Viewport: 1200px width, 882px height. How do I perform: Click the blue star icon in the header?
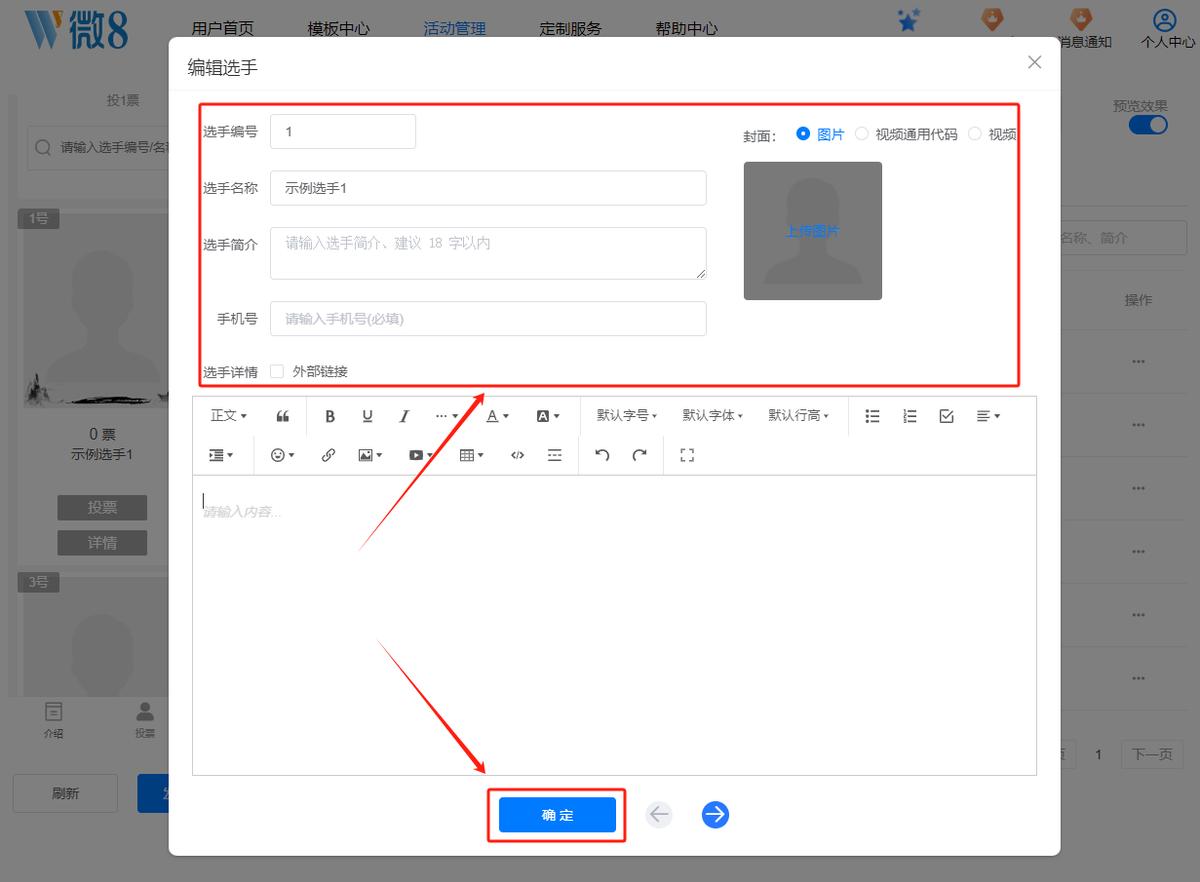coord(908,20)
